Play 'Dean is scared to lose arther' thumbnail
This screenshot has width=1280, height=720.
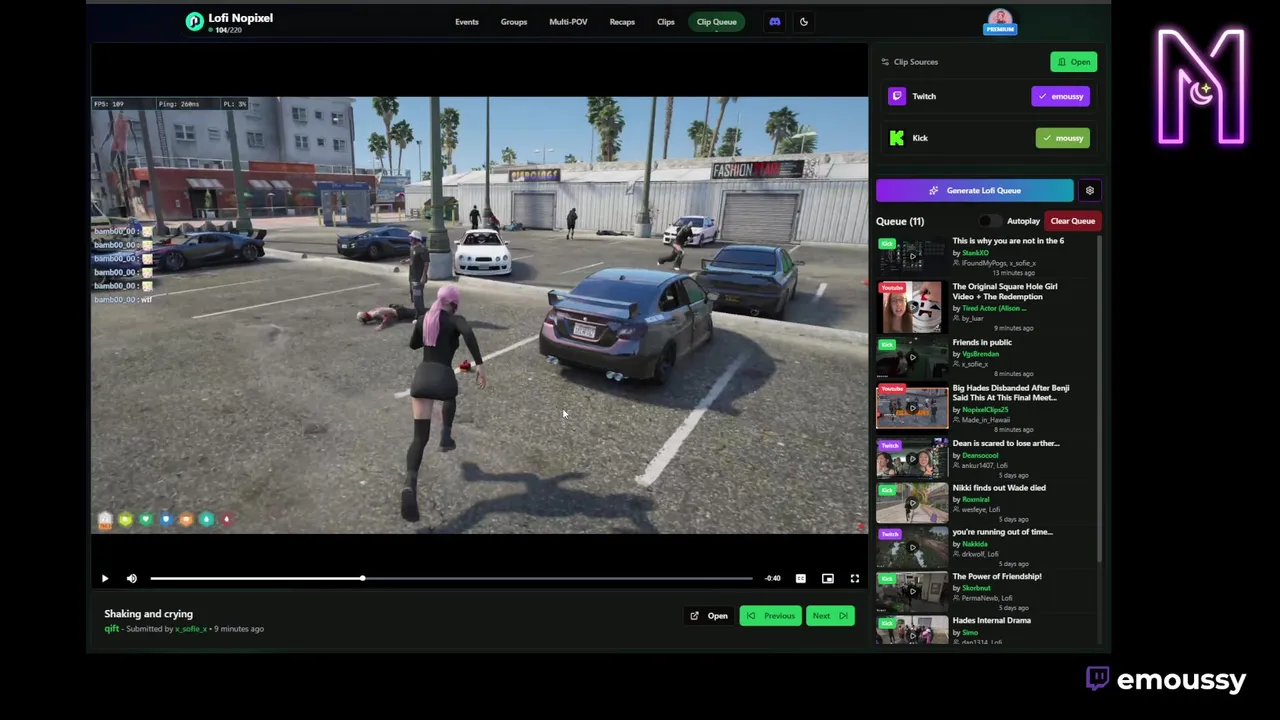click(912, 459)
